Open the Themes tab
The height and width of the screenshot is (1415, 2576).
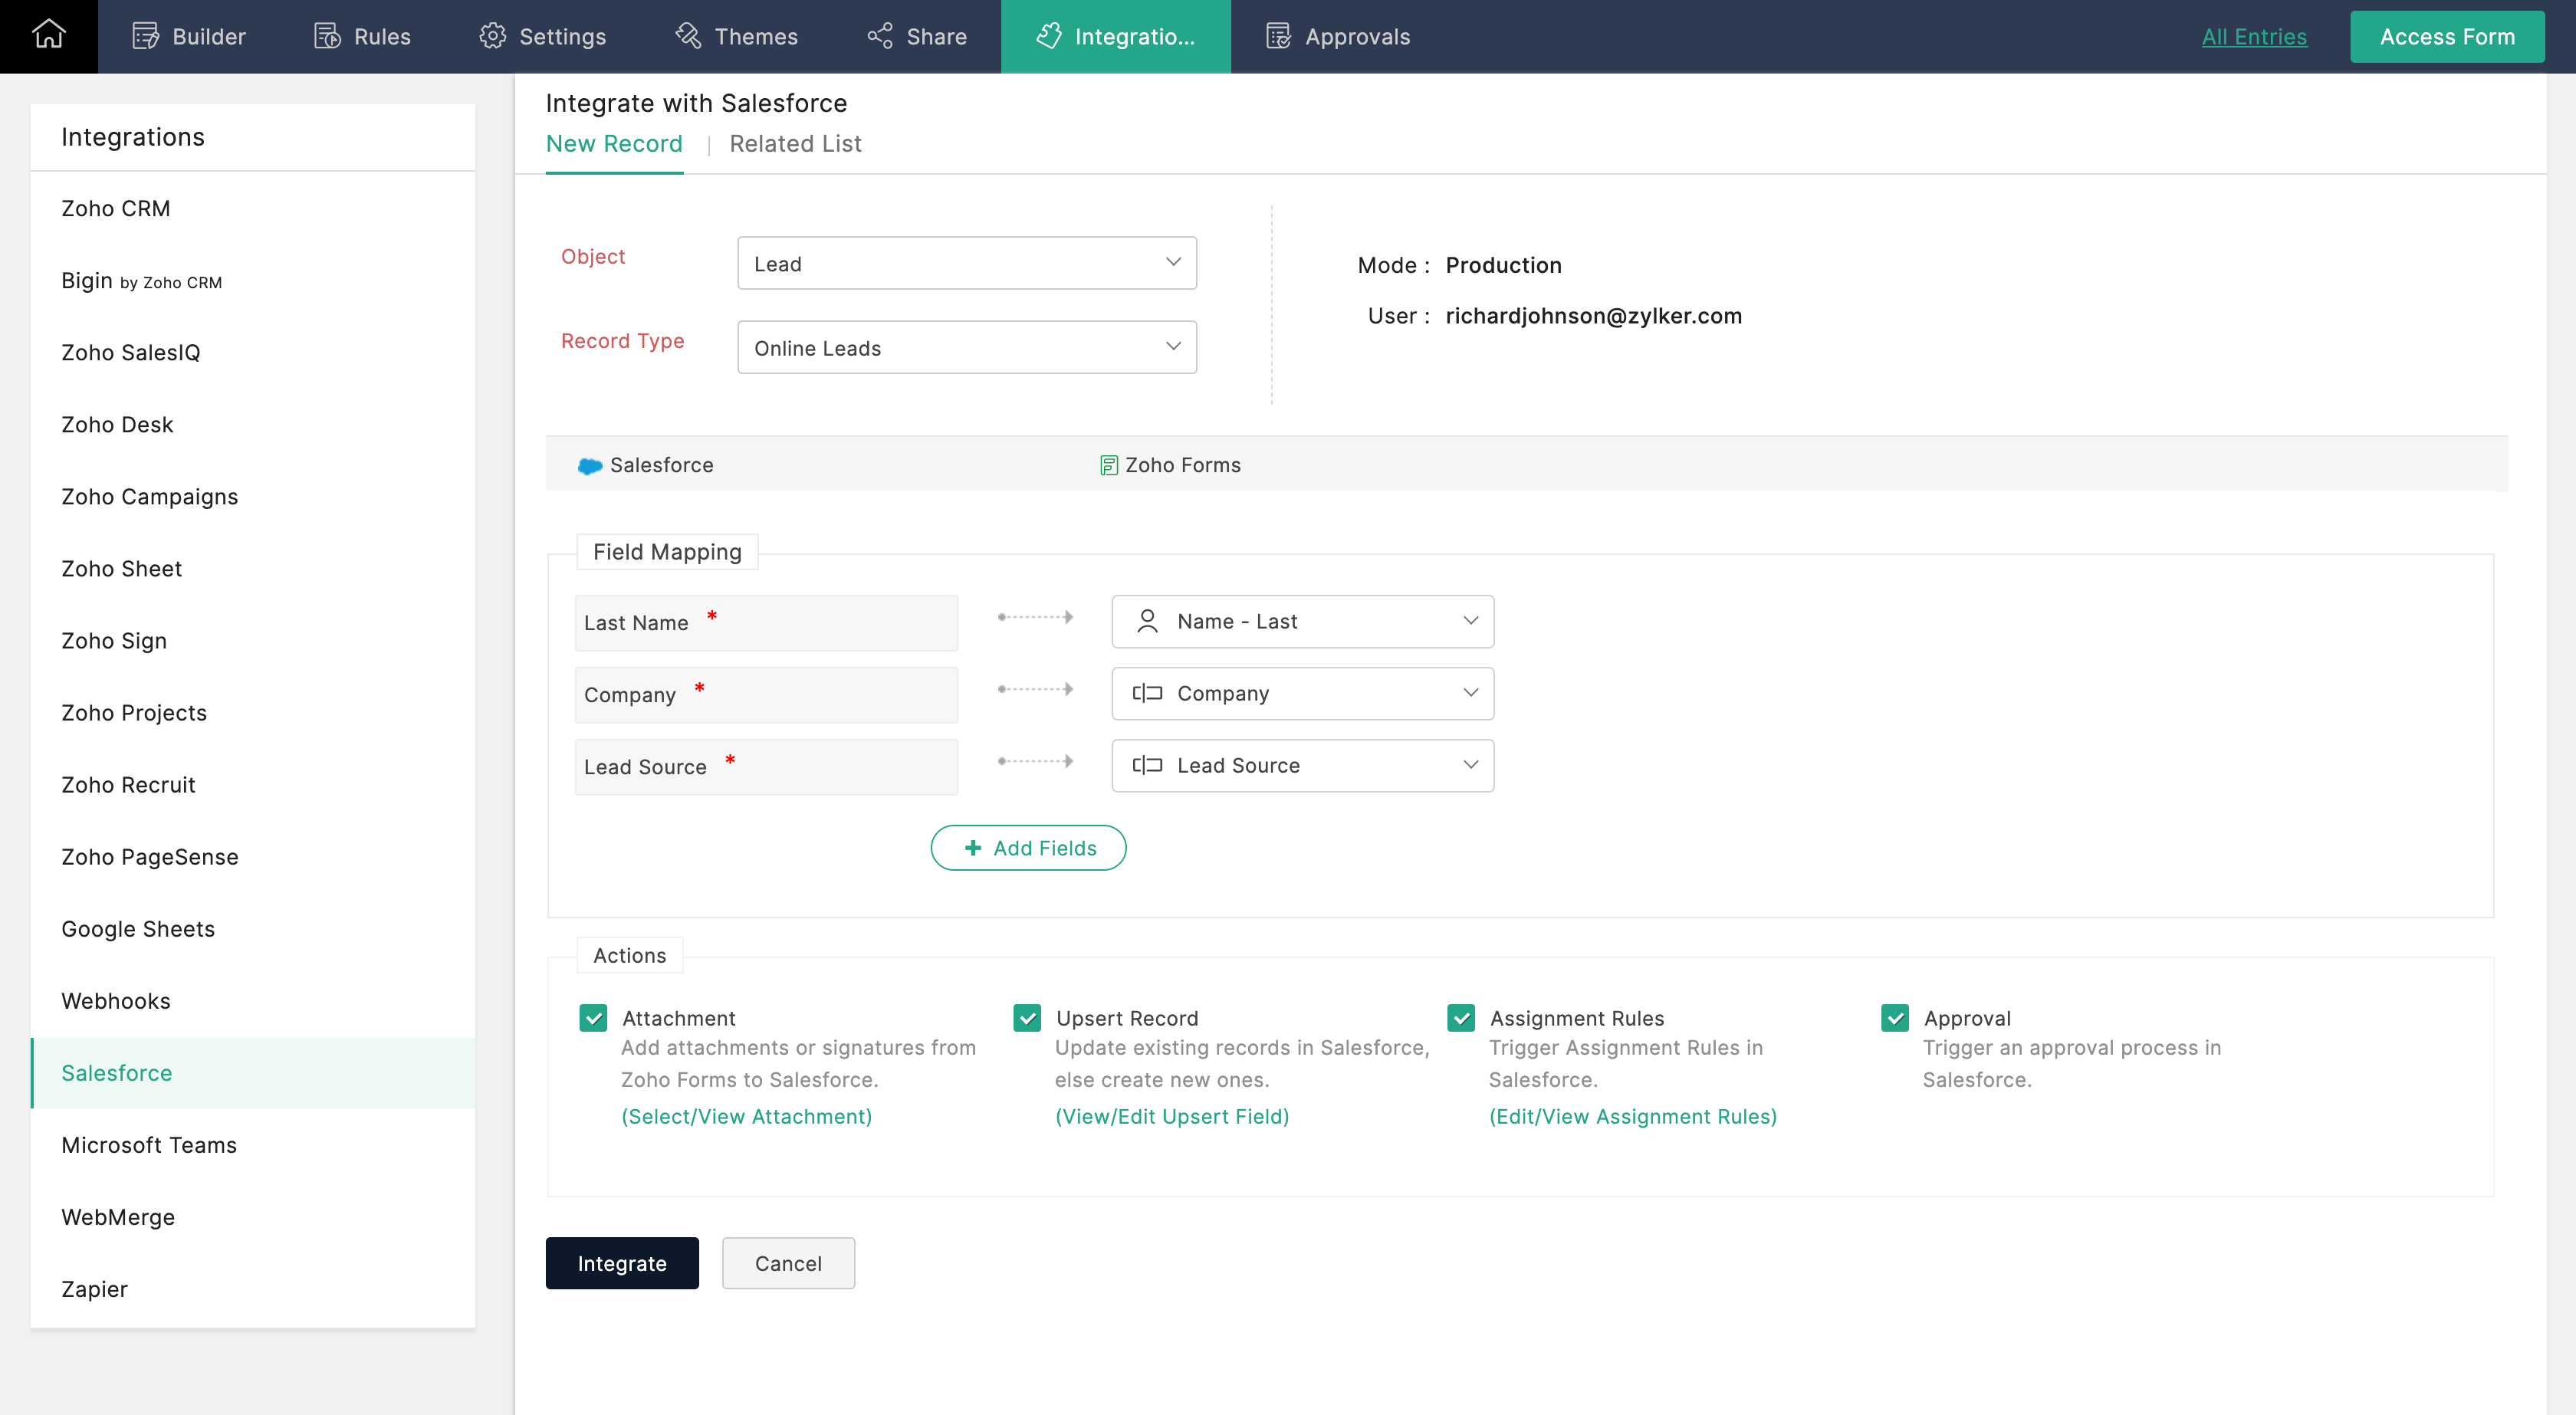(x=736, y=36)
